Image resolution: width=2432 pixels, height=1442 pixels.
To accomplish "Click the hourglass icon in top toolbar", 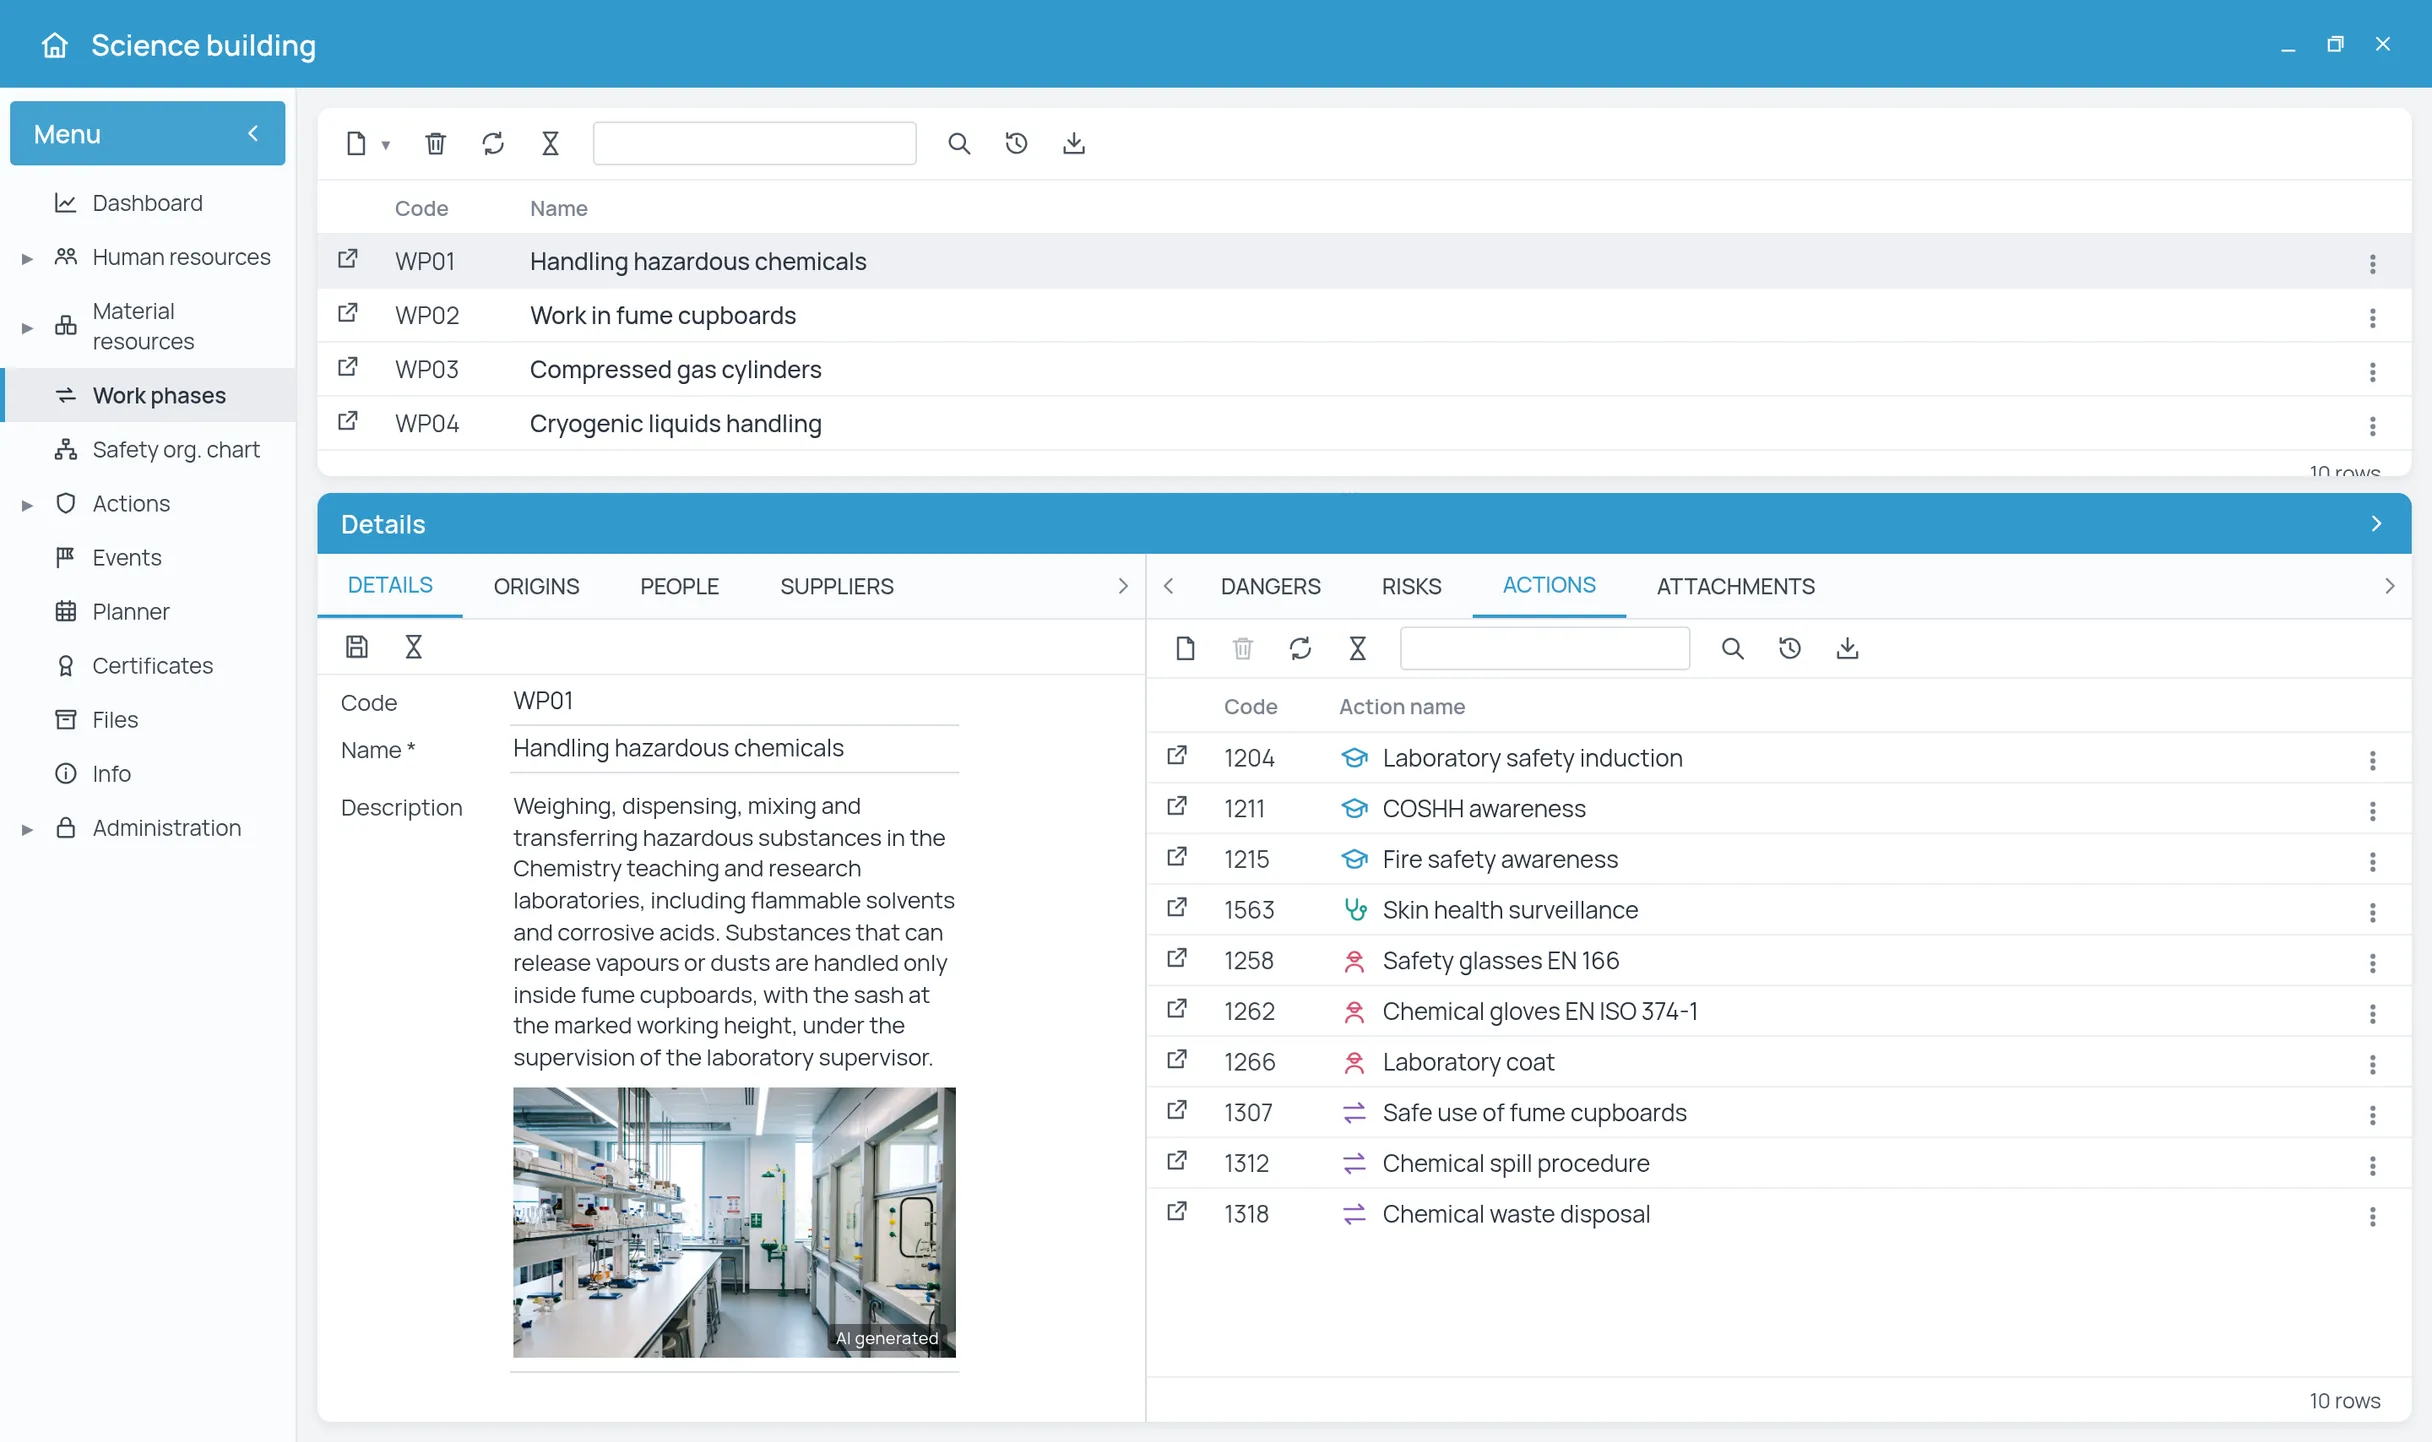I will coord(550,144).
